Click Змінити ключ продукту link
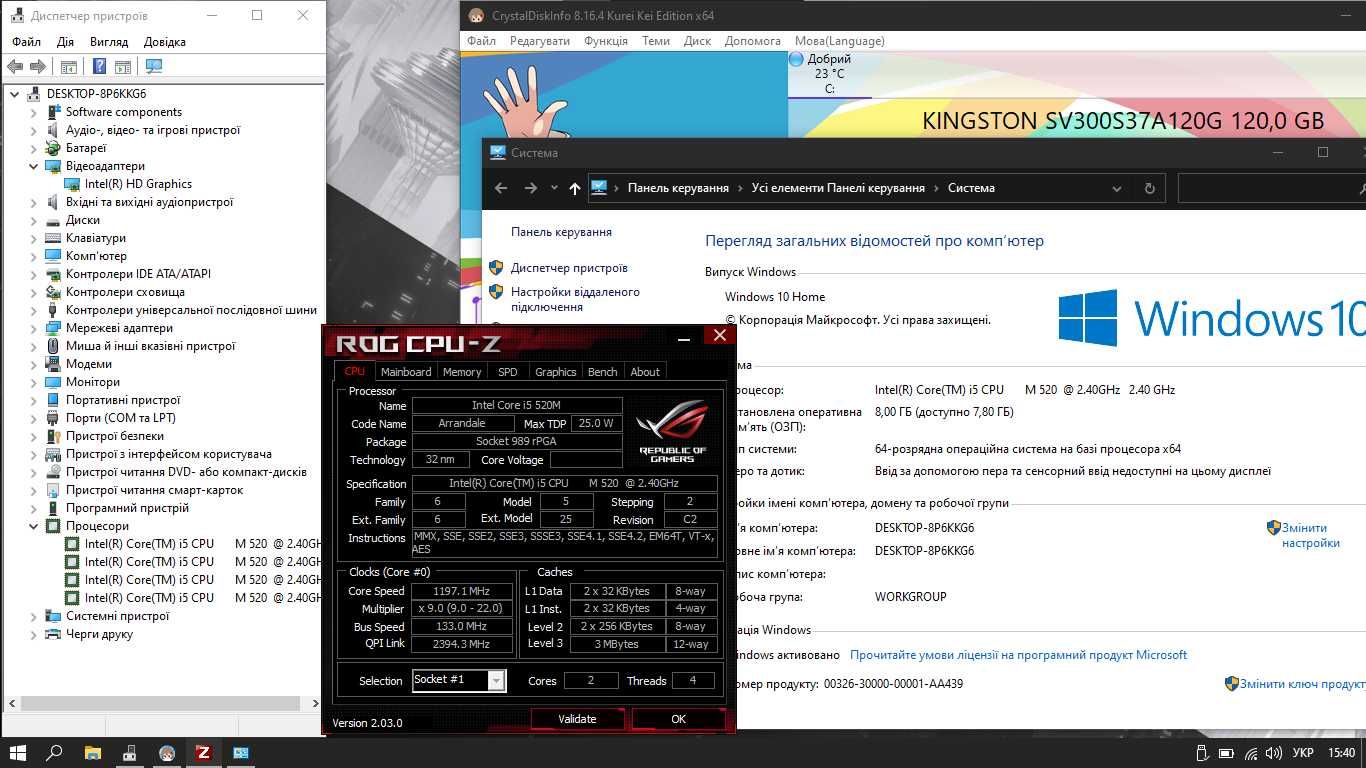The width and height of the screenshot is (1366, 768). point(1303,684)
